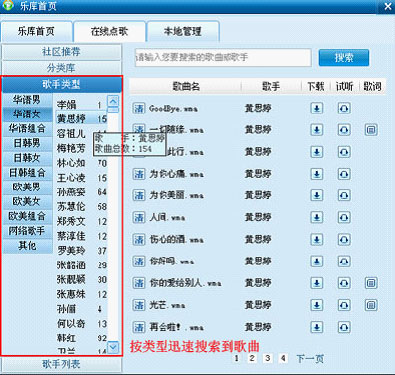This screenshot has width=395, height=375.
Task: Select the 网络歌手 category
Action: click(27, 231)
